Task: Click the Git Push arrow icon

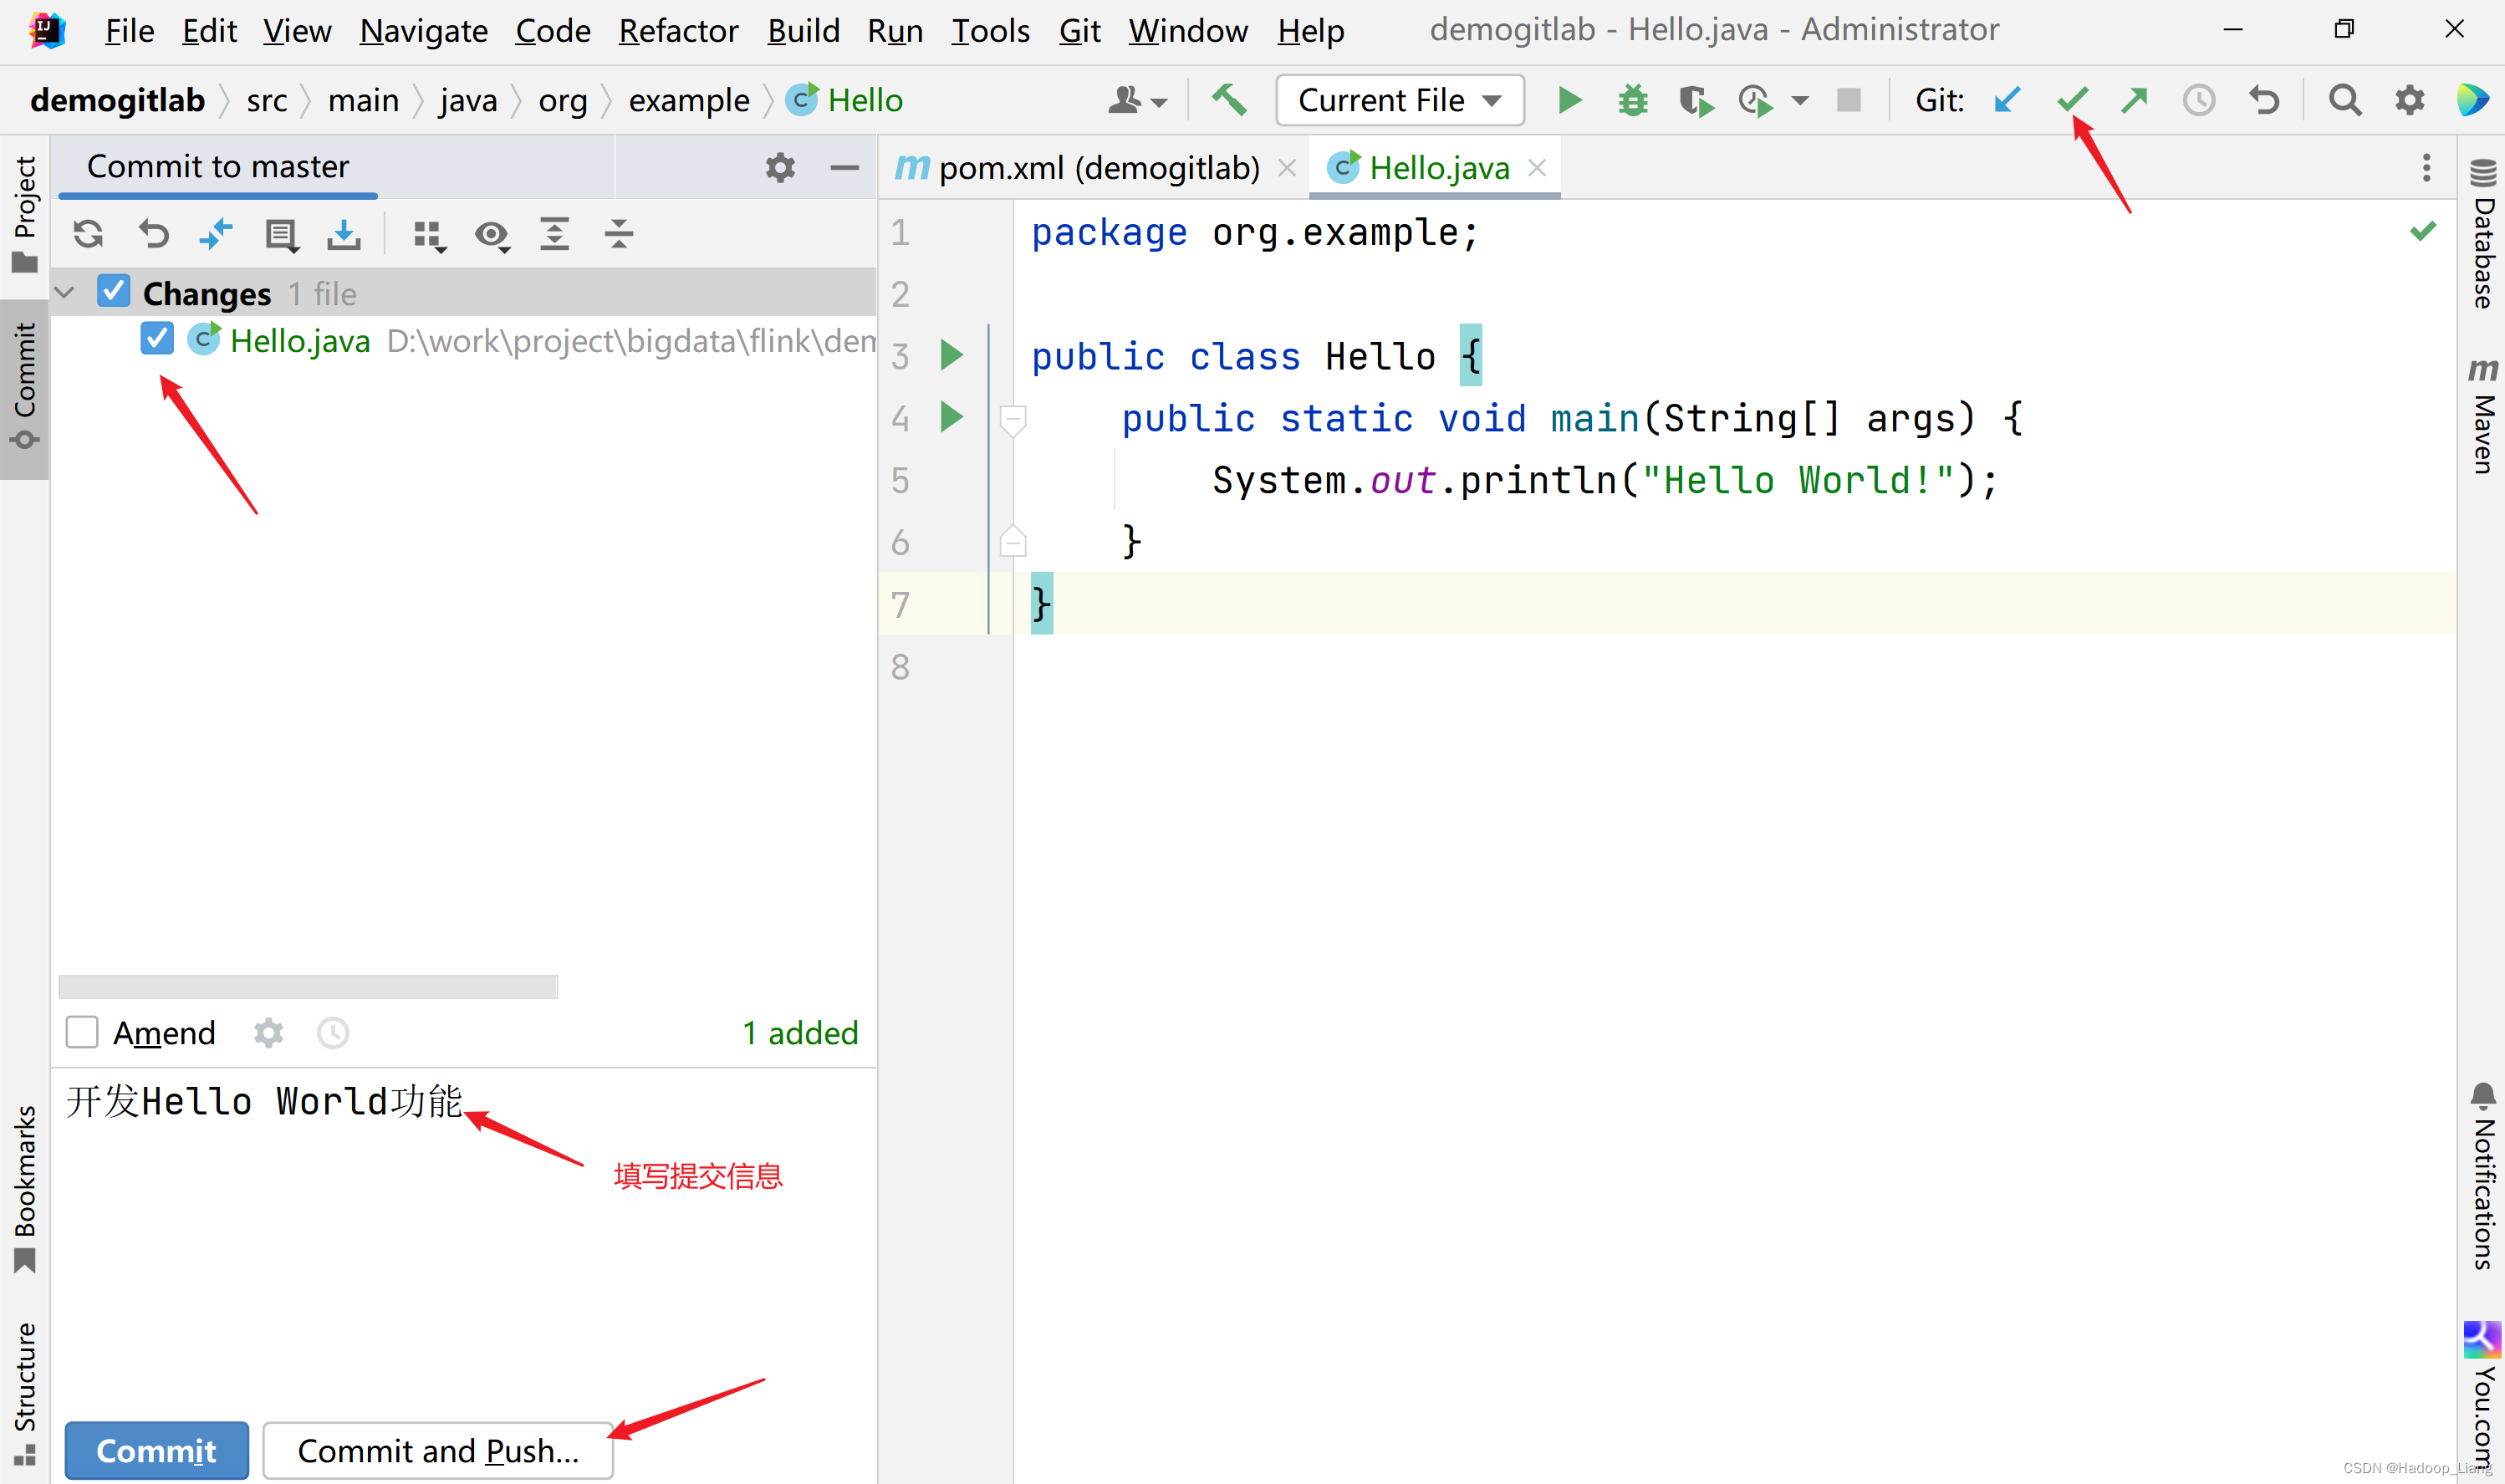Action: 2135,100
